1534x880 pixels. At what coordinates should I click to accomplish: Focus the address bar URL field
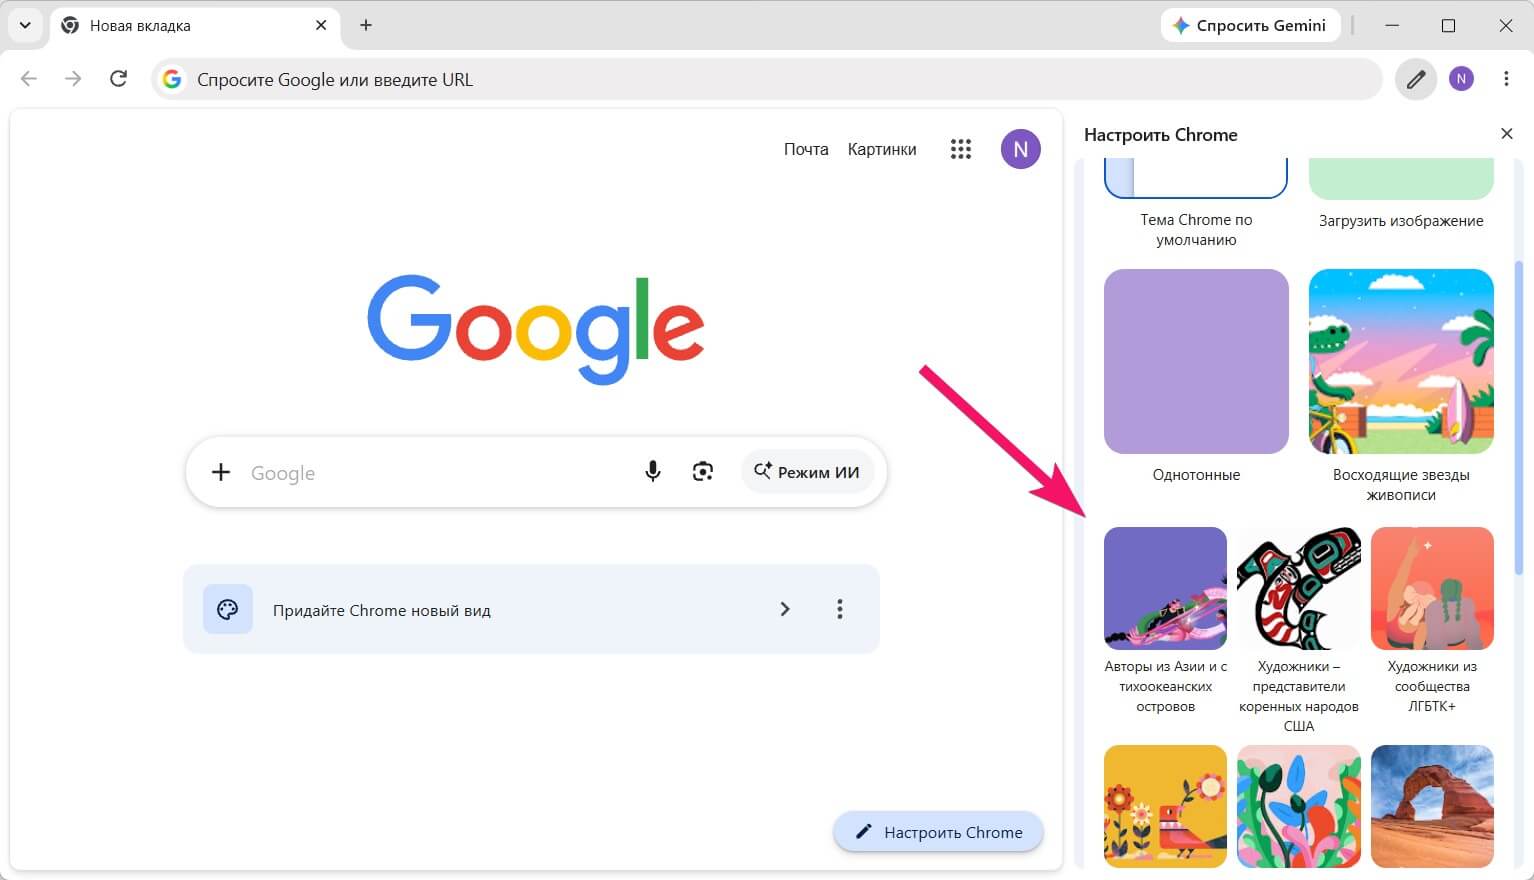pyautogui.click(x=767, y=79)
